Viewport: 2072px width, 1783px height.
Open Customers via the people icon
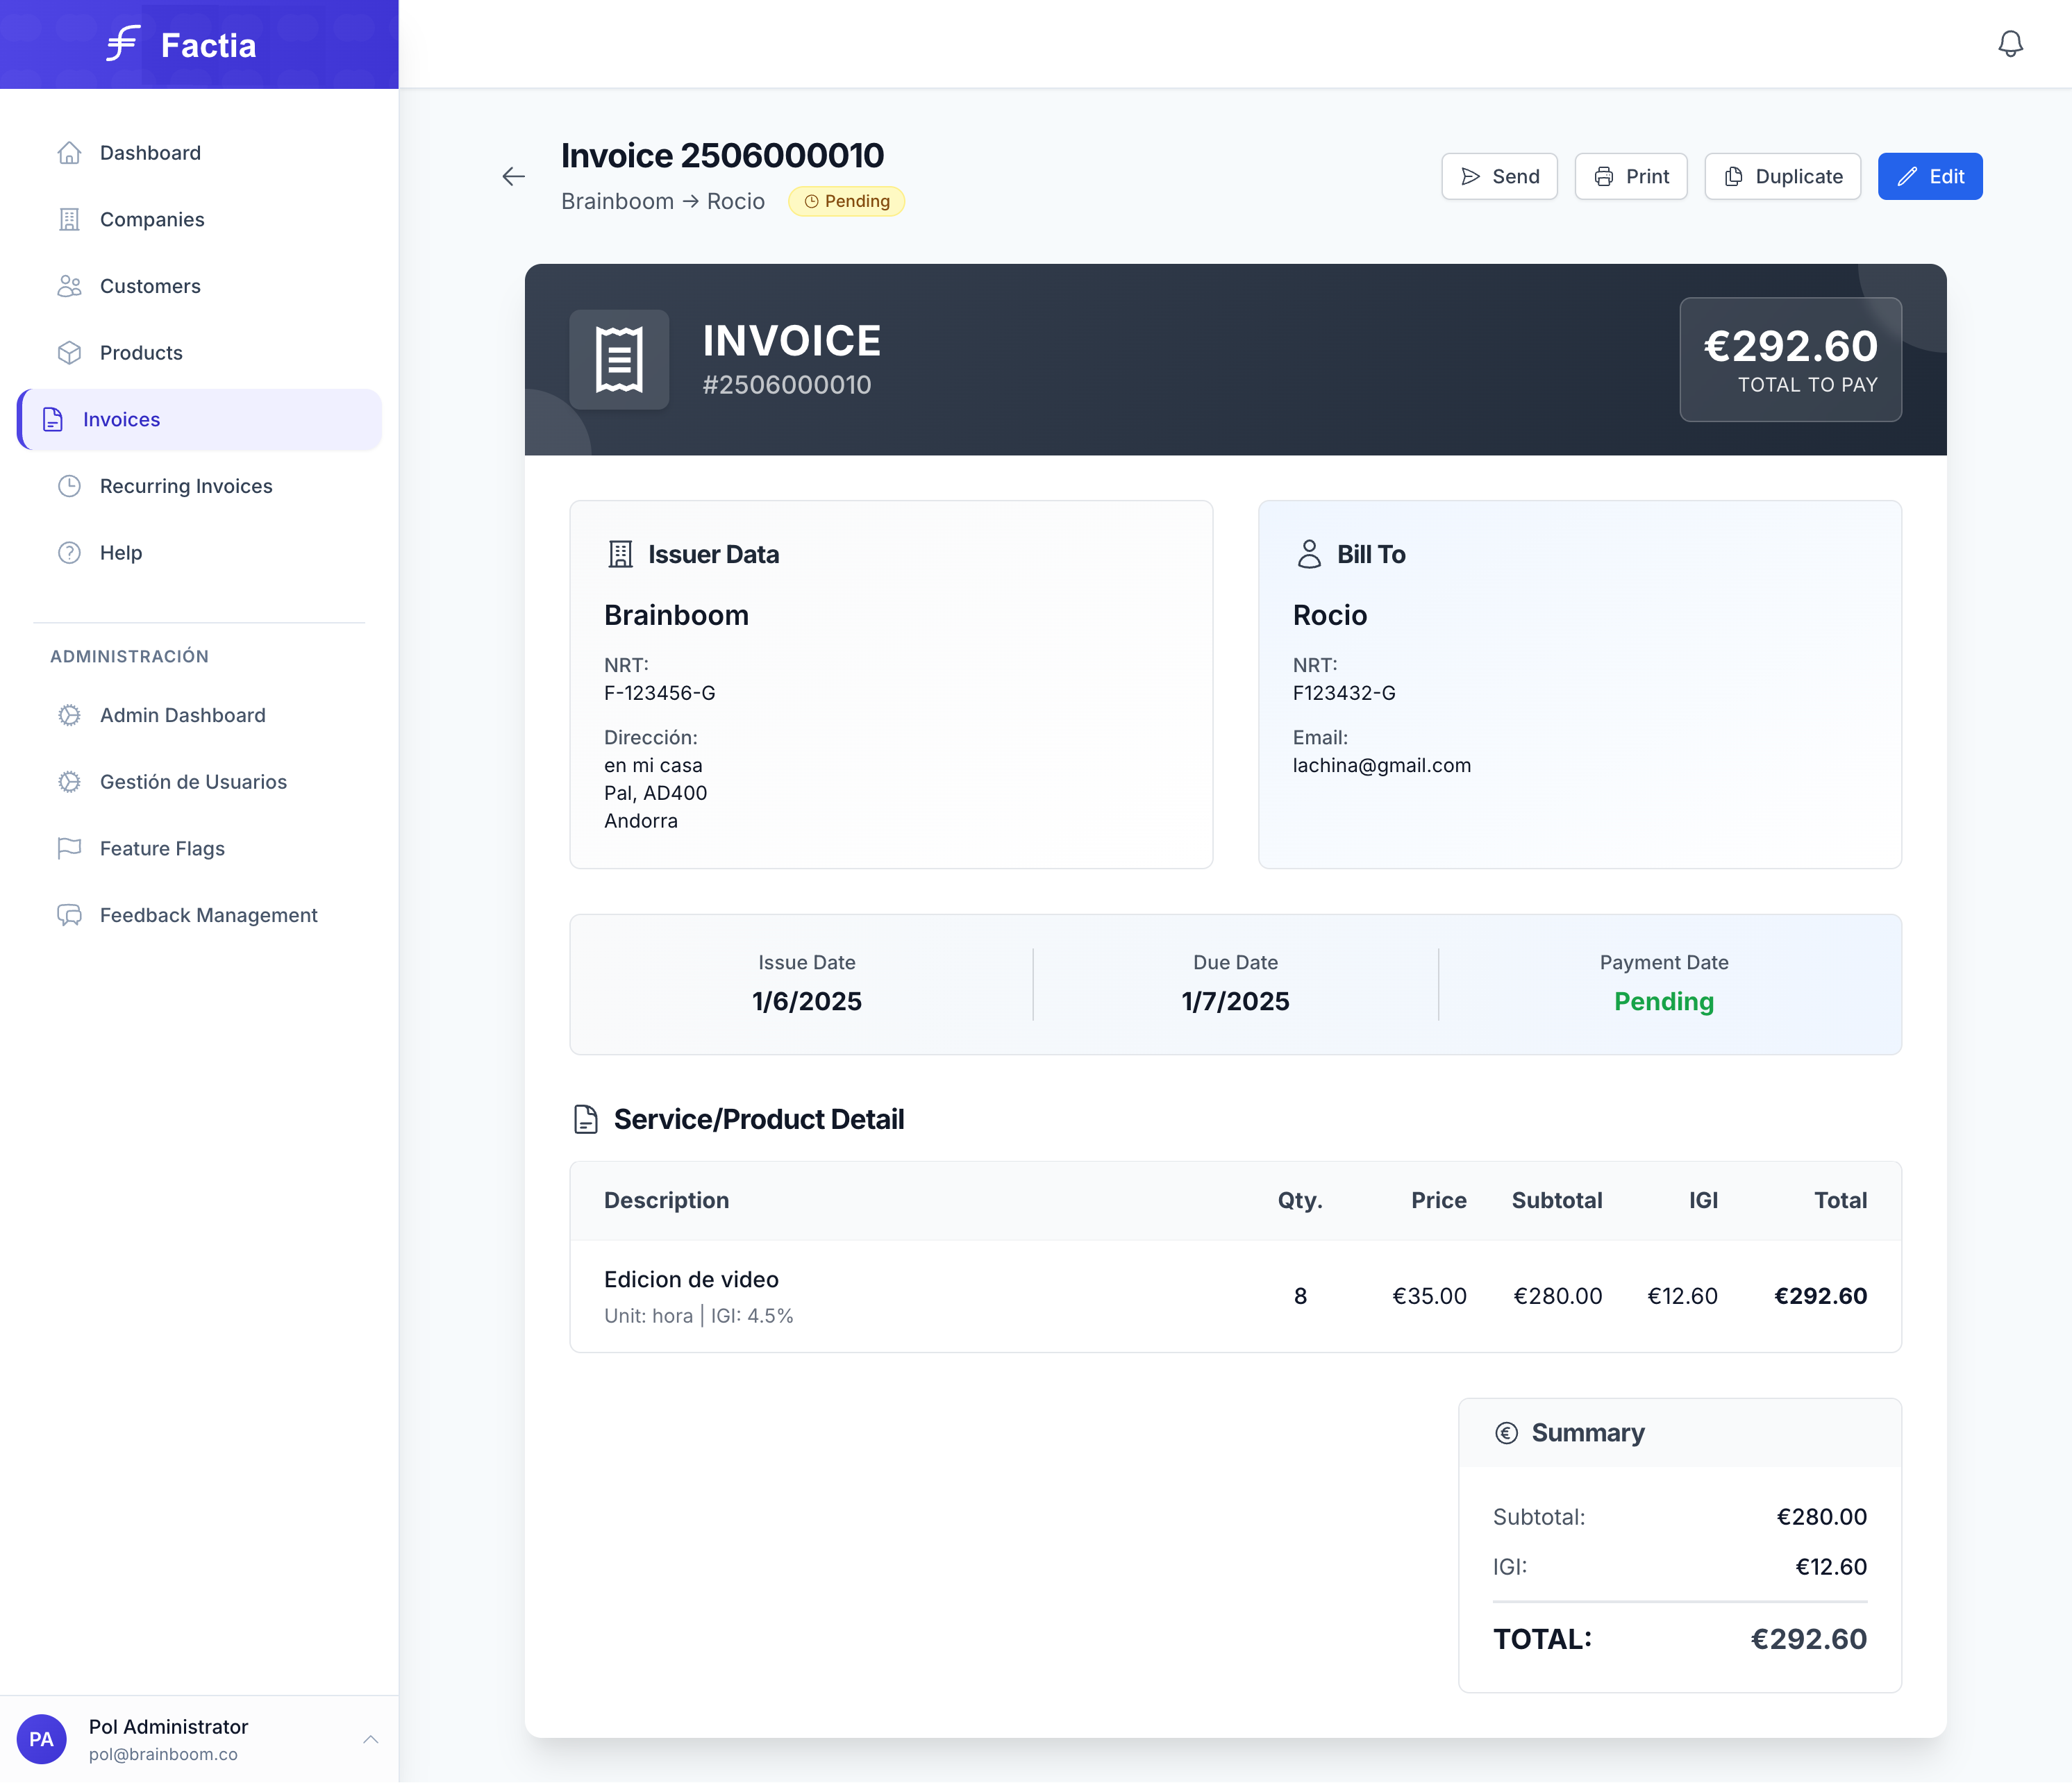click(69, 286)
